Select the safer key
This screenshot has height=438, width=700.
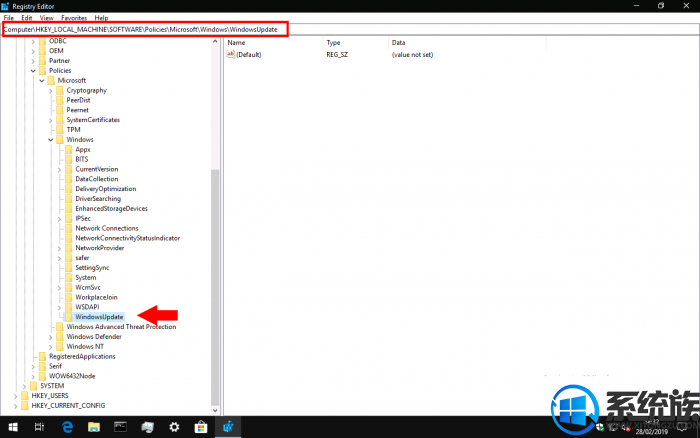(82, 258)
